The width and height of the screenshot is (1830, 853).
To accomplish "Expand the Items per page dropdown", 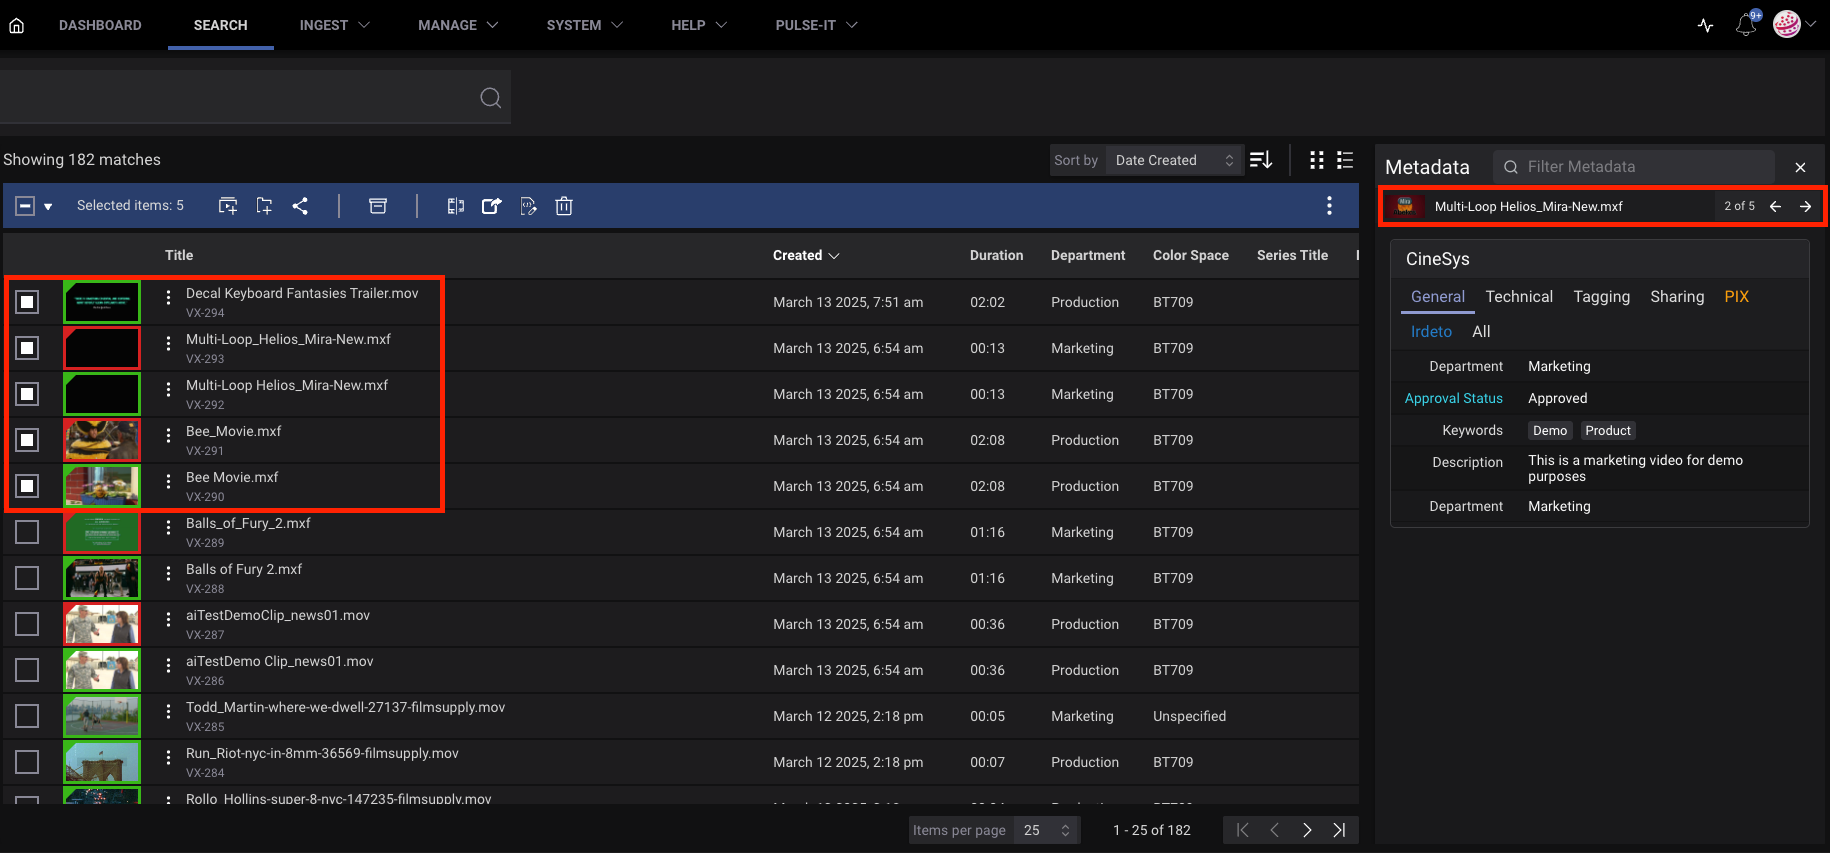I will 1046,830.
